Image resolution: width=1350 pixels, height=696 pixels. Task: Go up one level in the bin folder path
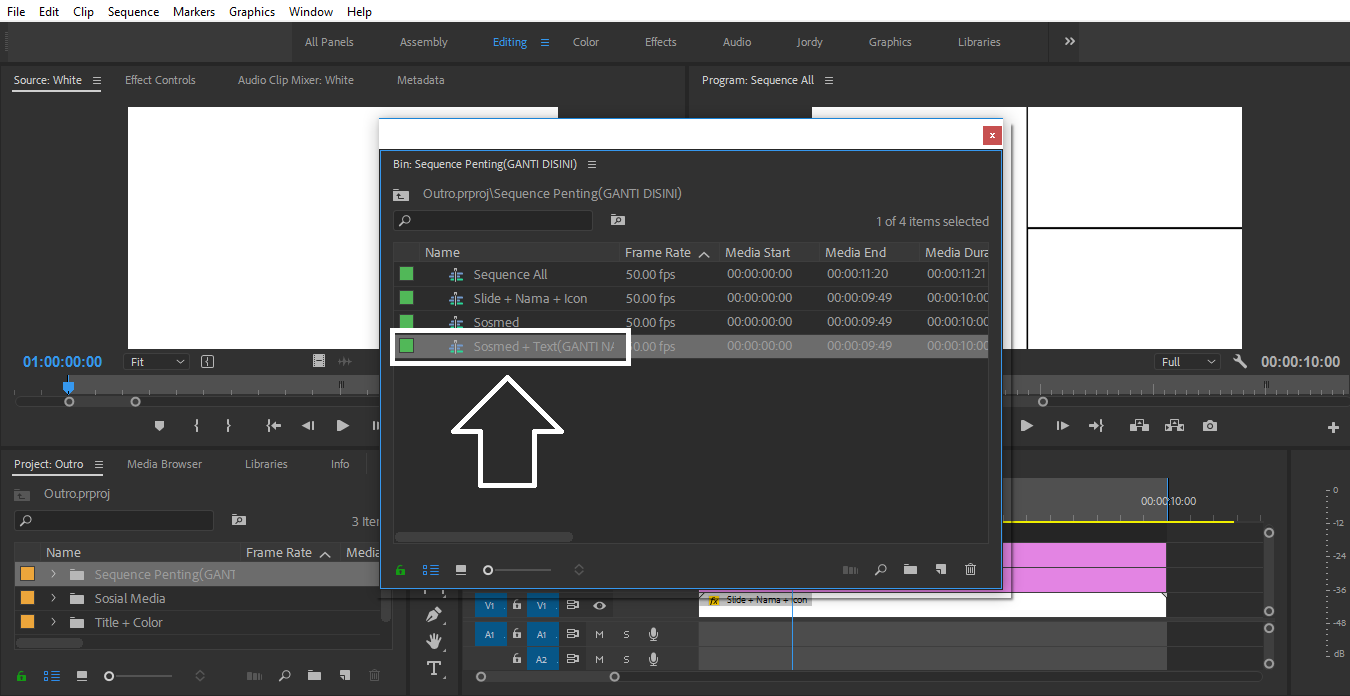[401, 194]
